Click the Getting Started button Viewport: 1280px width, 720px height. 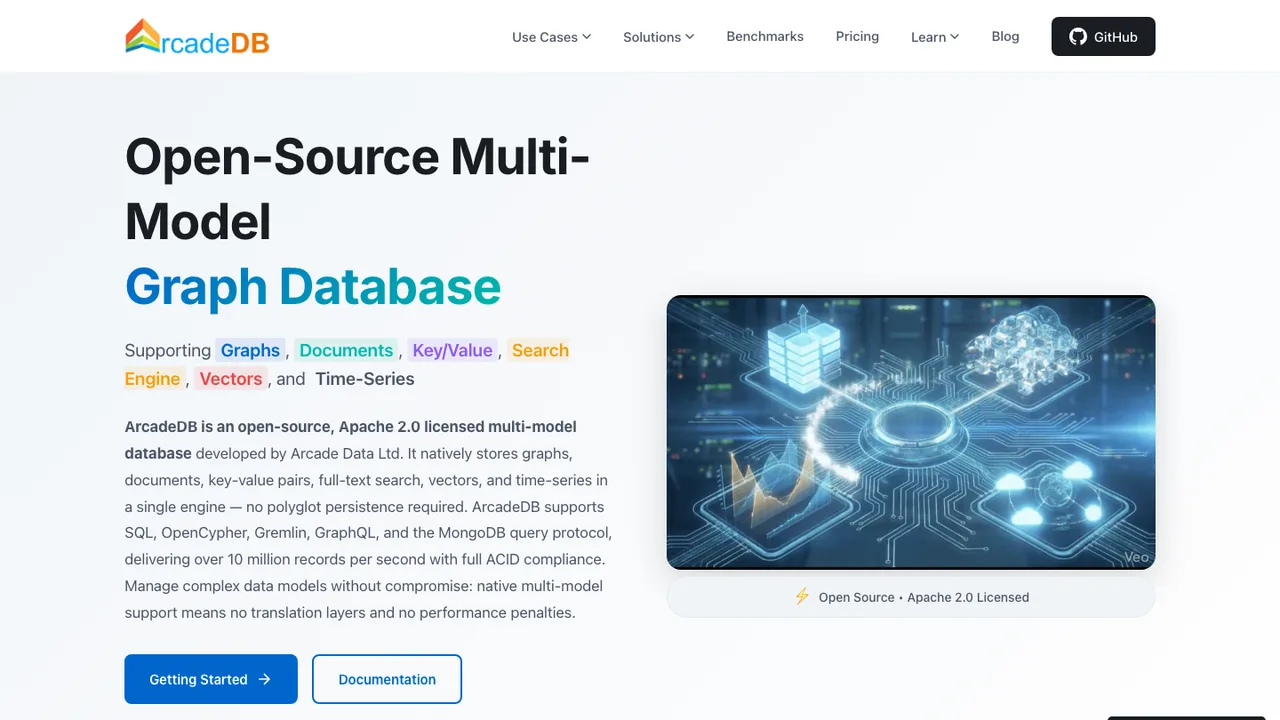point(211,679)
